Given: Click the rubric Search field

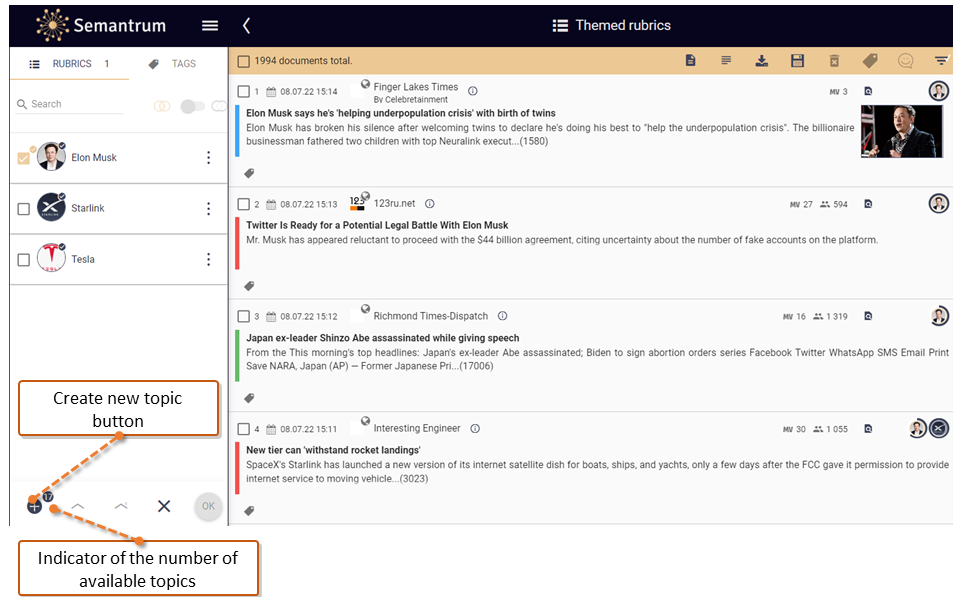Looking at the screenshot, I should 70,104.
